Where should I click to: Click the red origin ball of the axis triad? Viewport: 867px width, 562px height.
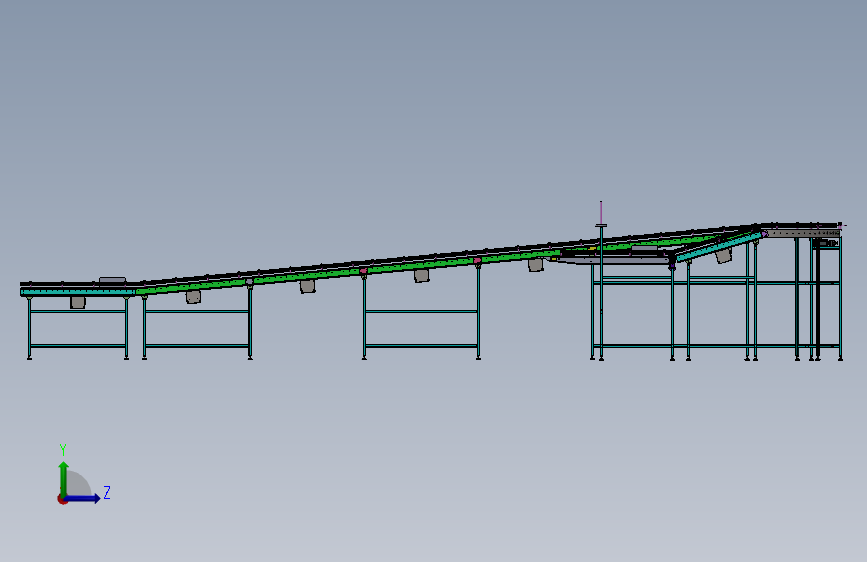click(62, 499)
